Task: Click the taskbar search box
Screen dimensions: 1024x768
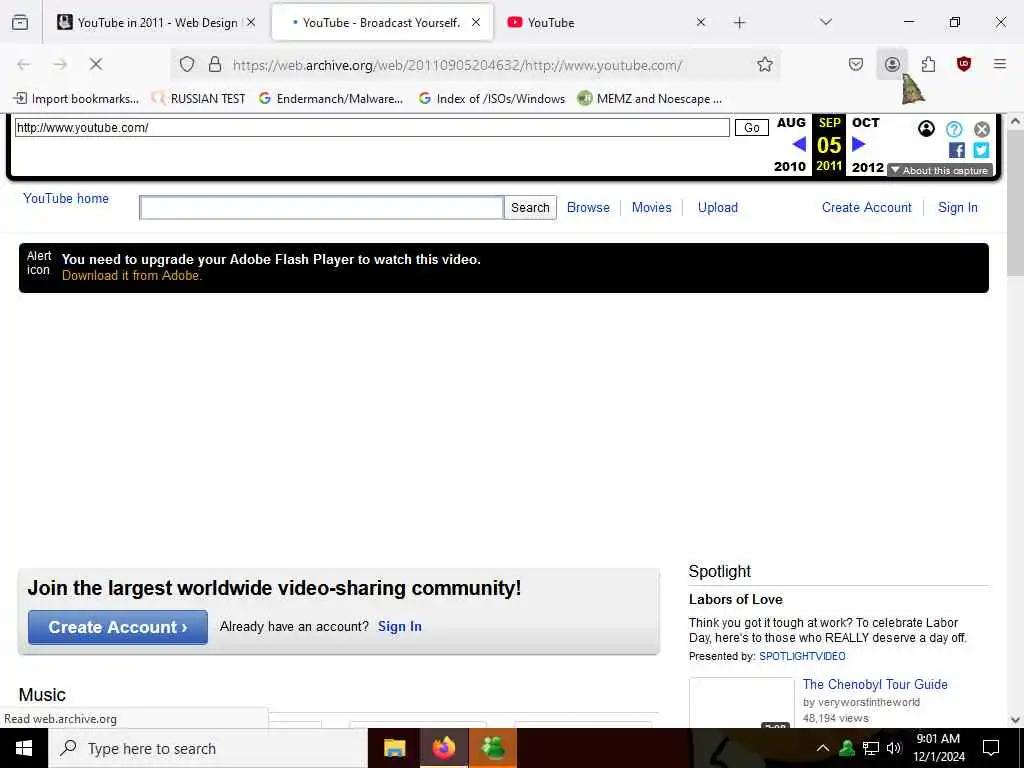Action: 208,748
